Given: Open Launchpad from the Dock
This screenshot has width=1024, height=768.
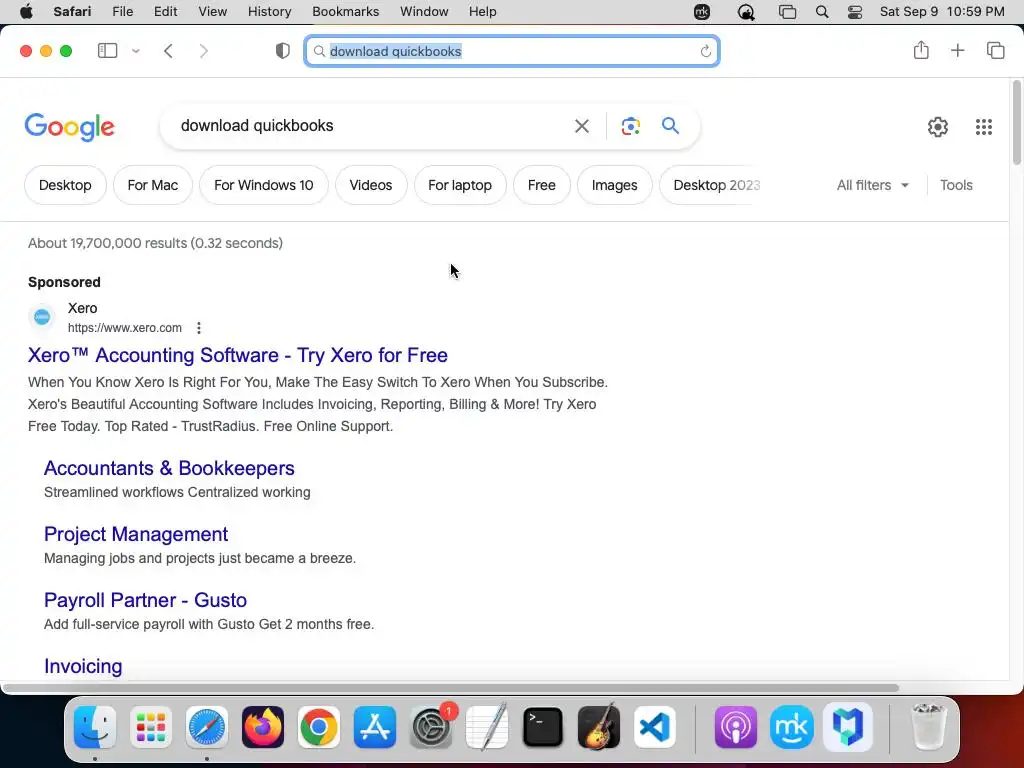Looking at the screenshot, I should (151, 727).
